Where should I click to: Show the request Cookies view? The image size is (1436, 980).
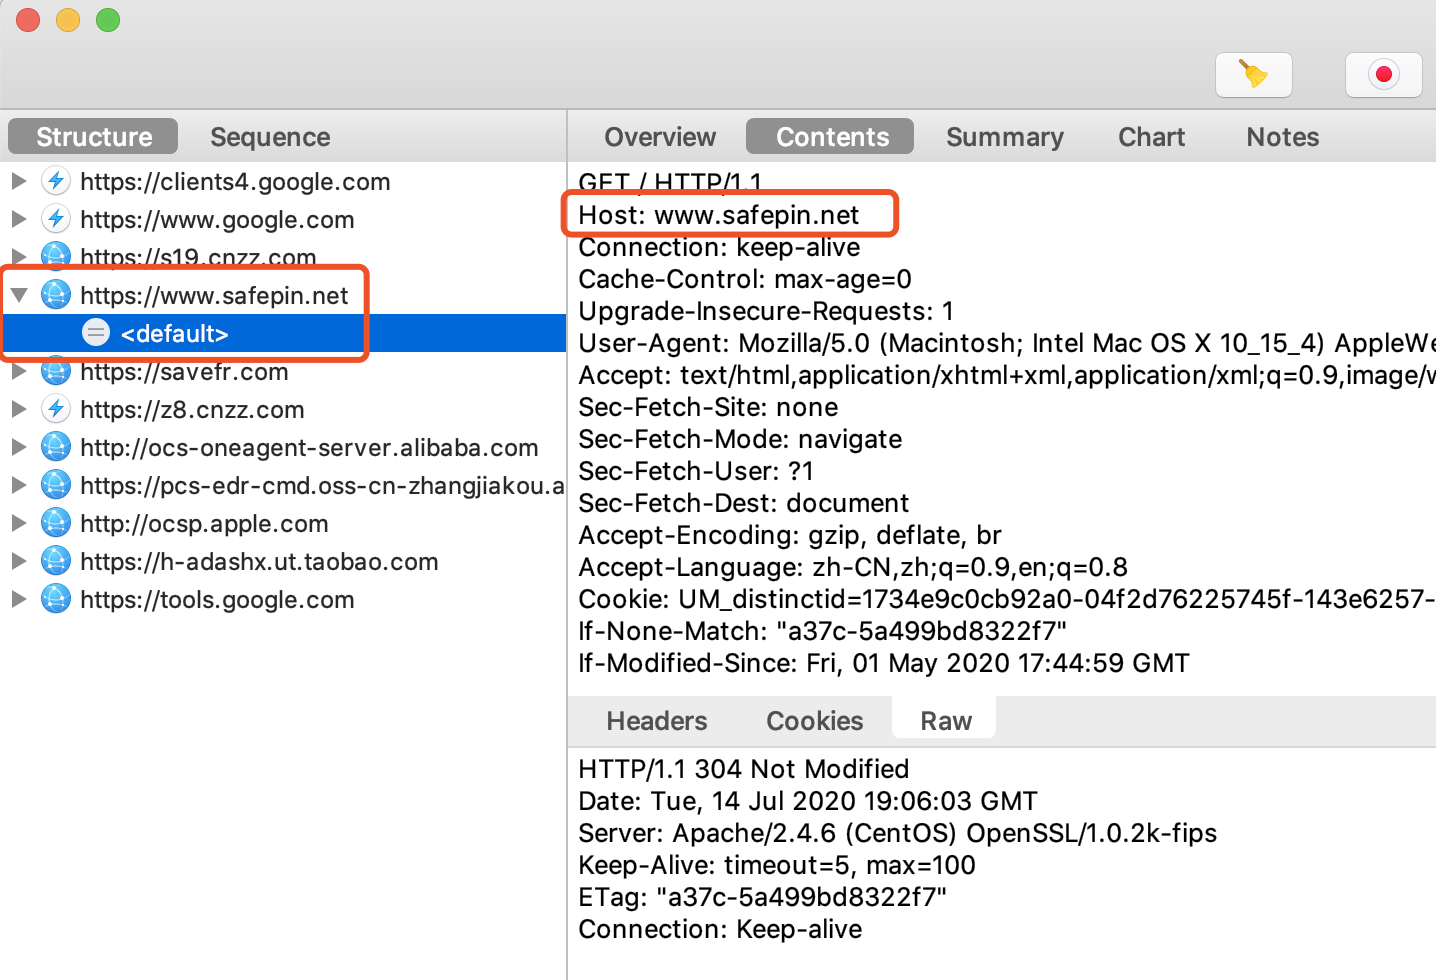[814, 721]
